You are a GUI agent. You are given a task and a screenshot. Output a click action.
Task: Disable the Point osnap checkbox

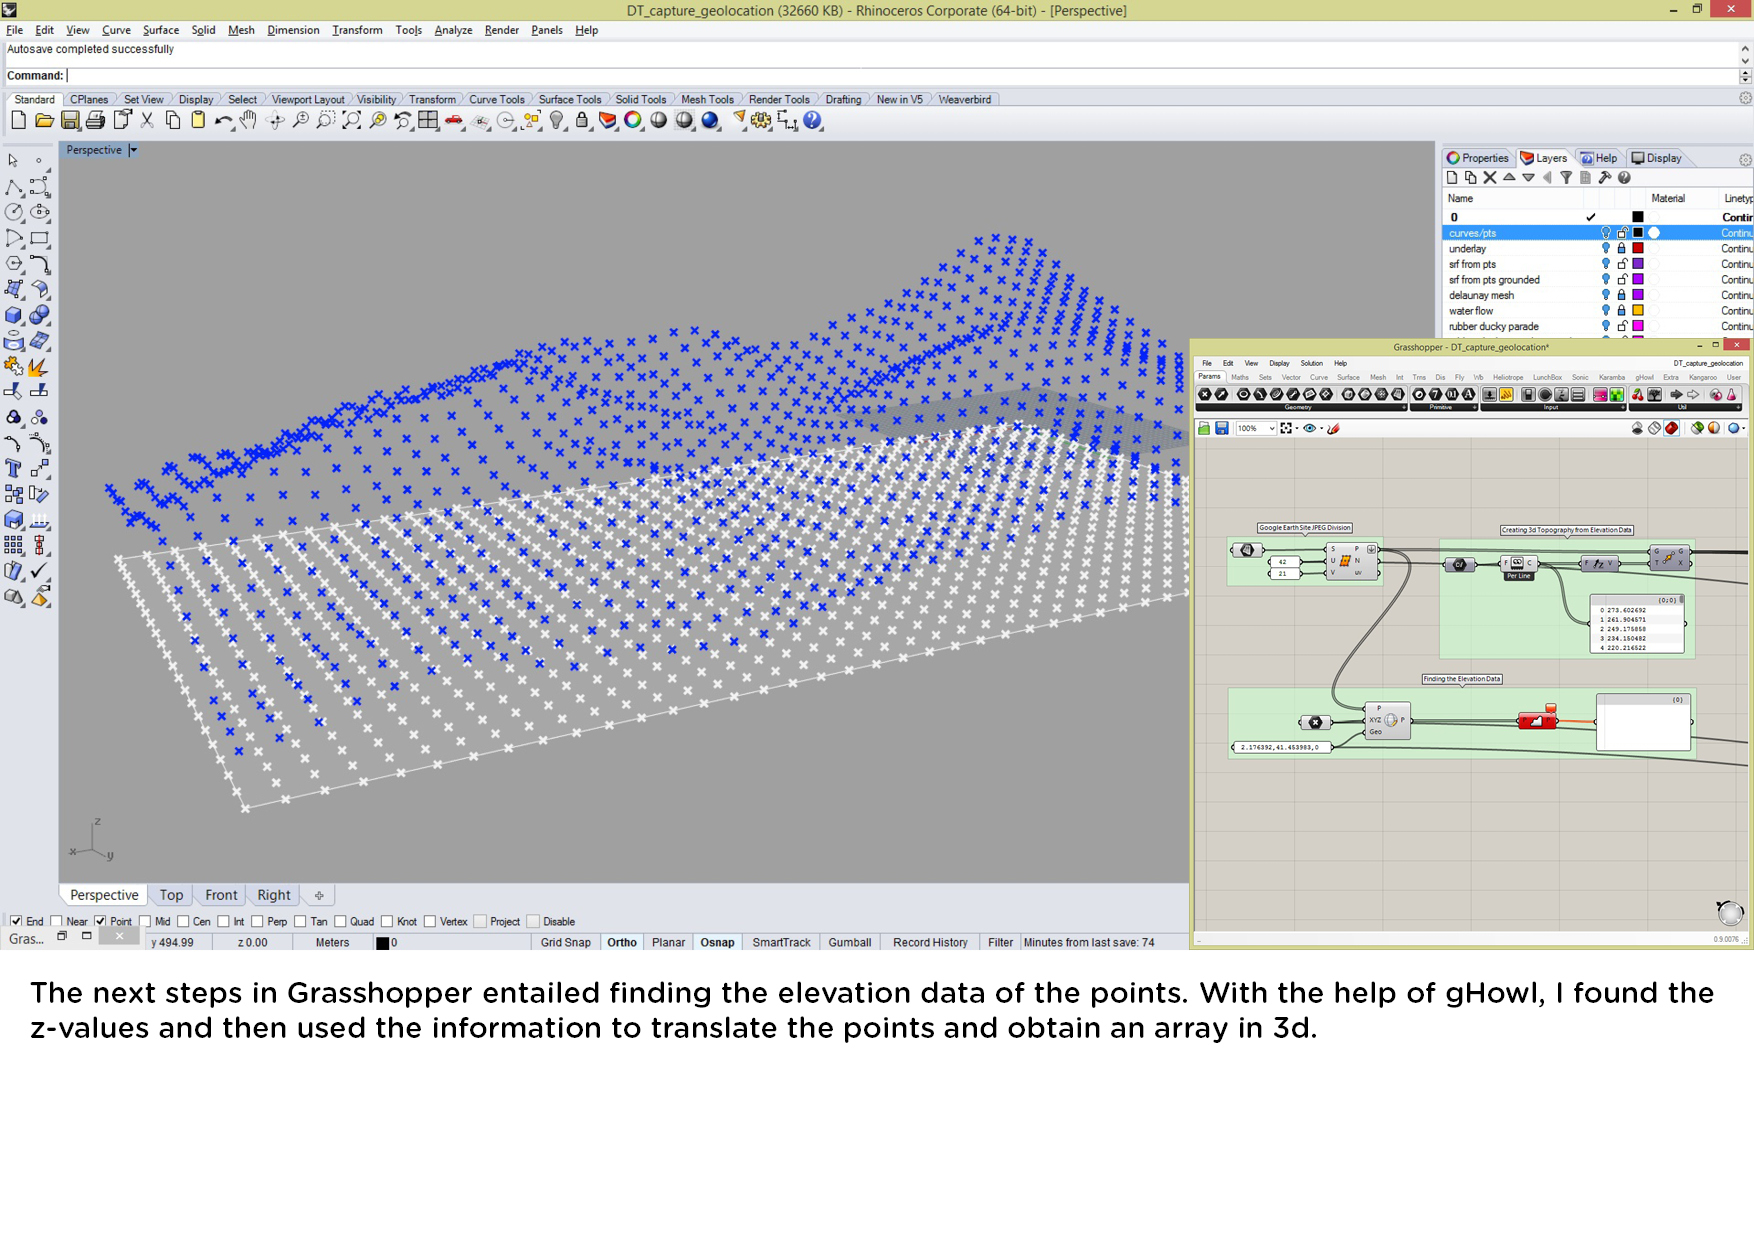point(100,922)
